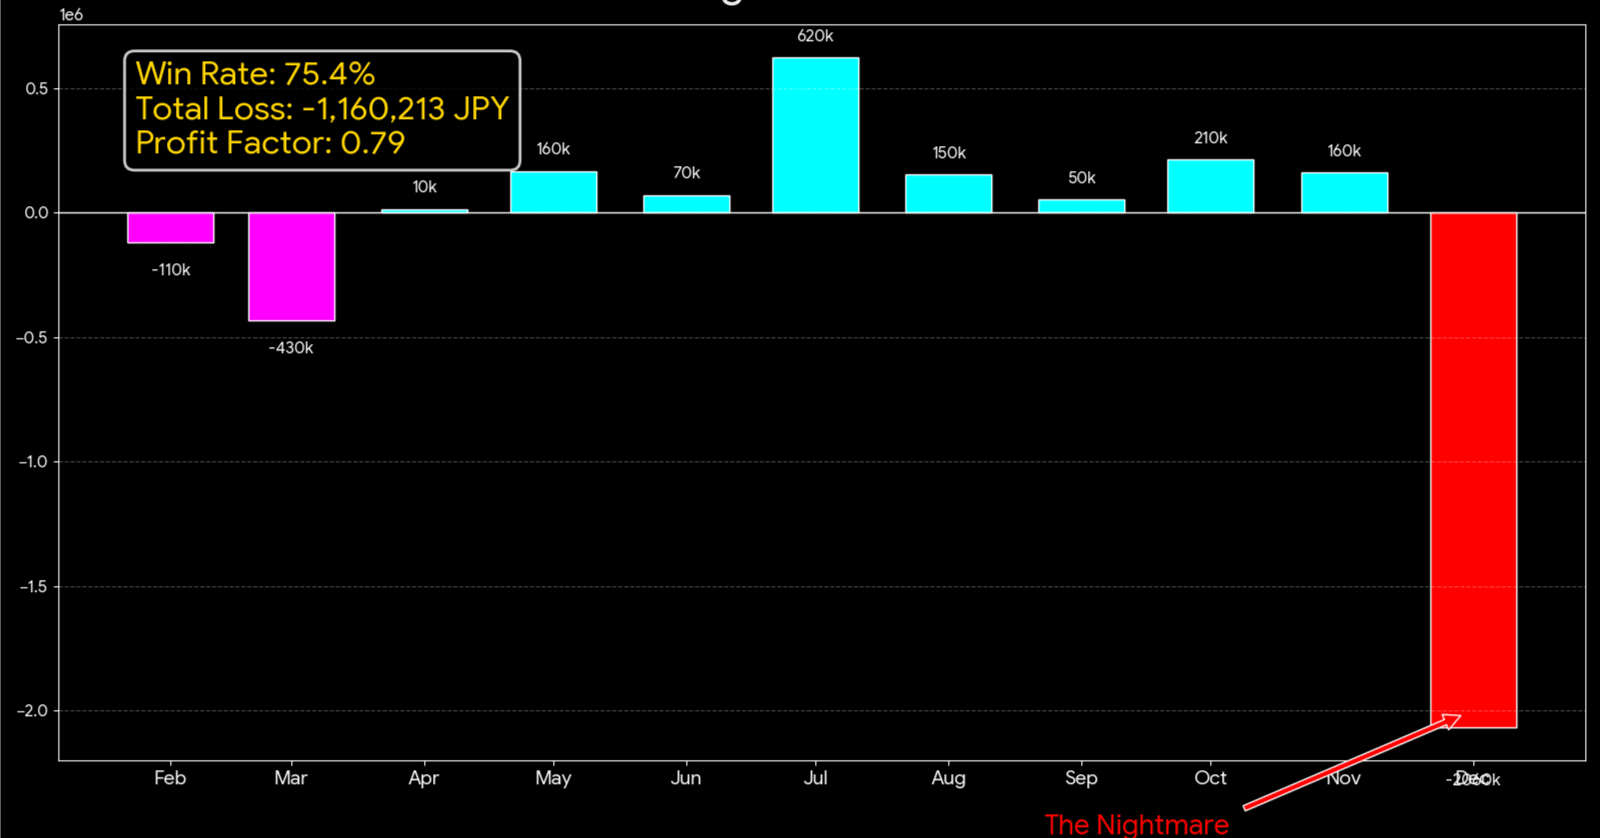The width and height of the screenshot is (1600, 838).
Task: Click the magenta February -110k bar
Action: (x=170, y=228)
